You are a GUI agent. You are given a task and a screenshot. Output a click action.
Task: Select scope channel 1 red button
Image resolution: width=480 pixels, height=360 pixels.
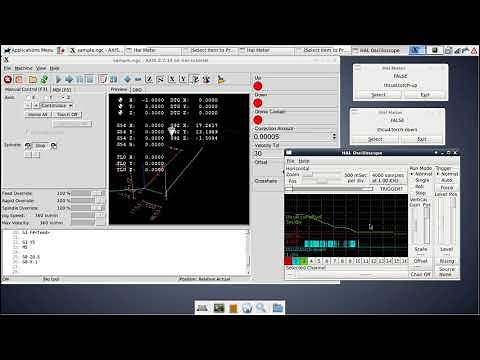point(288,261)
